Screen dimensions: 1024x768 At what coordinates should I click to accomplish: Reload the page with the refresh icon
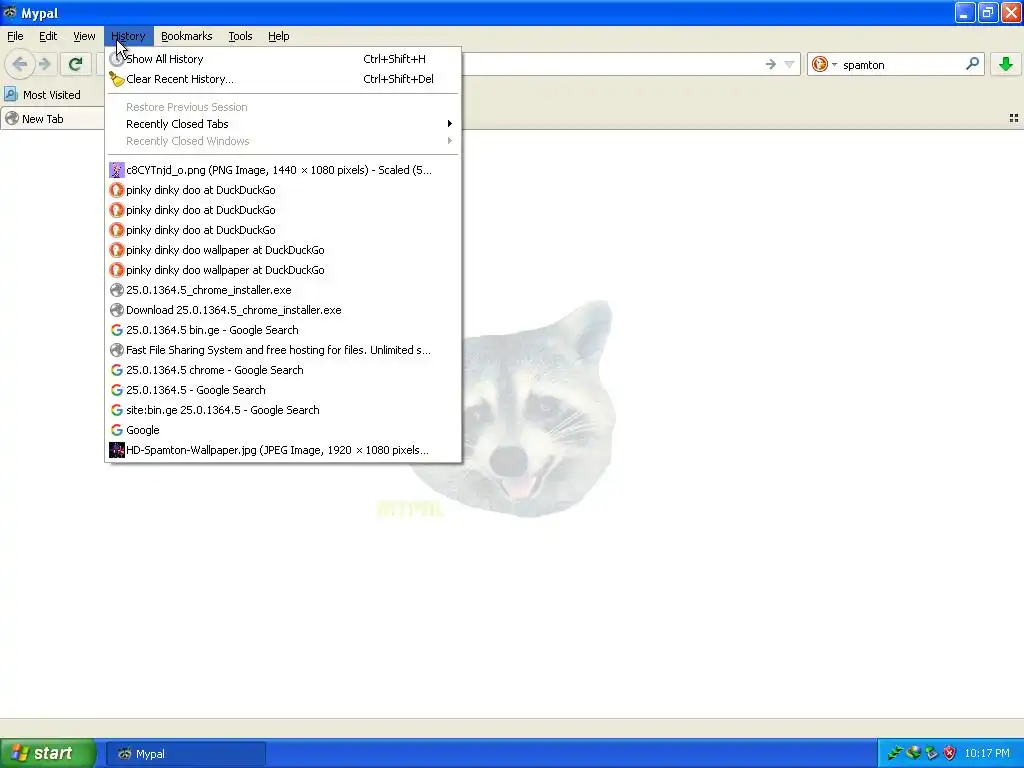tap(75, 64)
